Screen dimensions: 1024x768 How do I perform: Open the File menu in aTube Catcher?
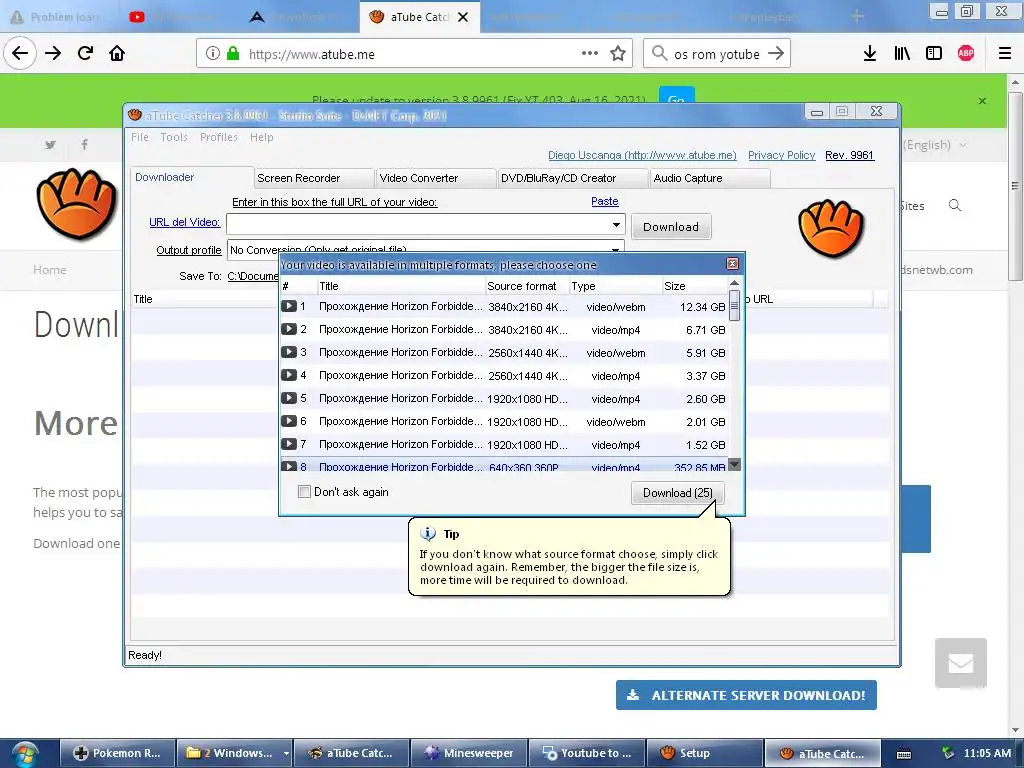140,137
